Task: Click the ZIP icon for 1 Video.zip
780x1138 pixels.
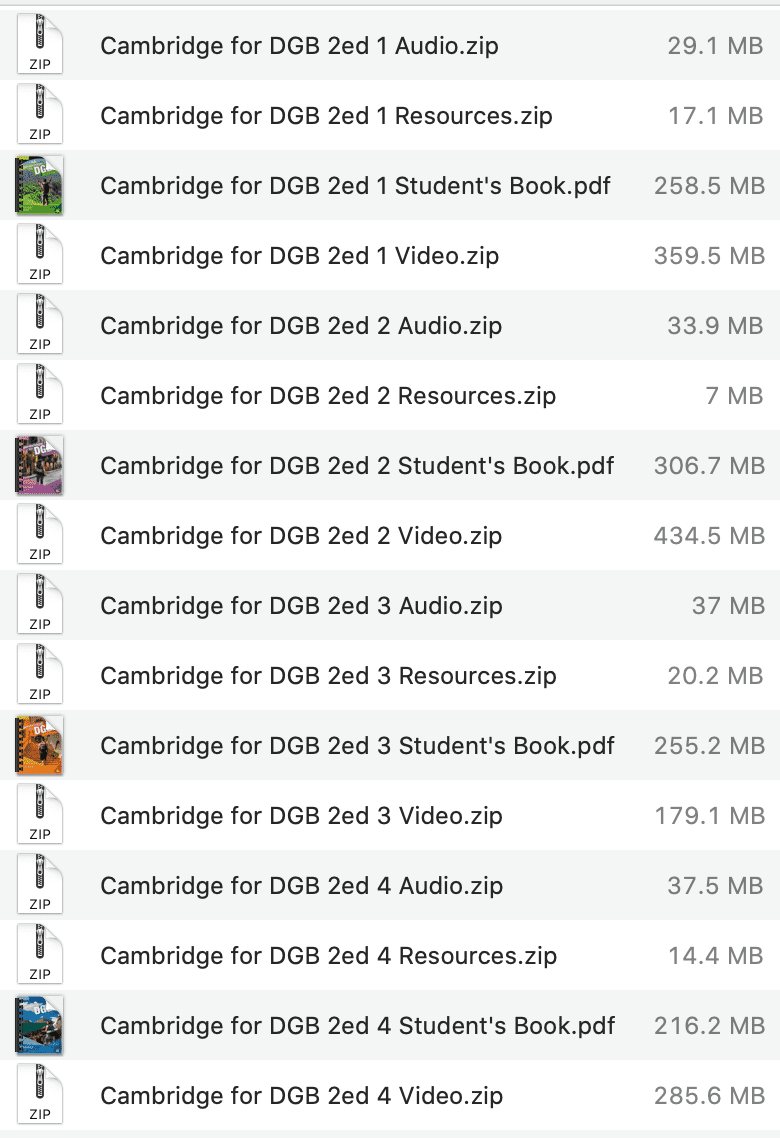Action: point(40,256)
